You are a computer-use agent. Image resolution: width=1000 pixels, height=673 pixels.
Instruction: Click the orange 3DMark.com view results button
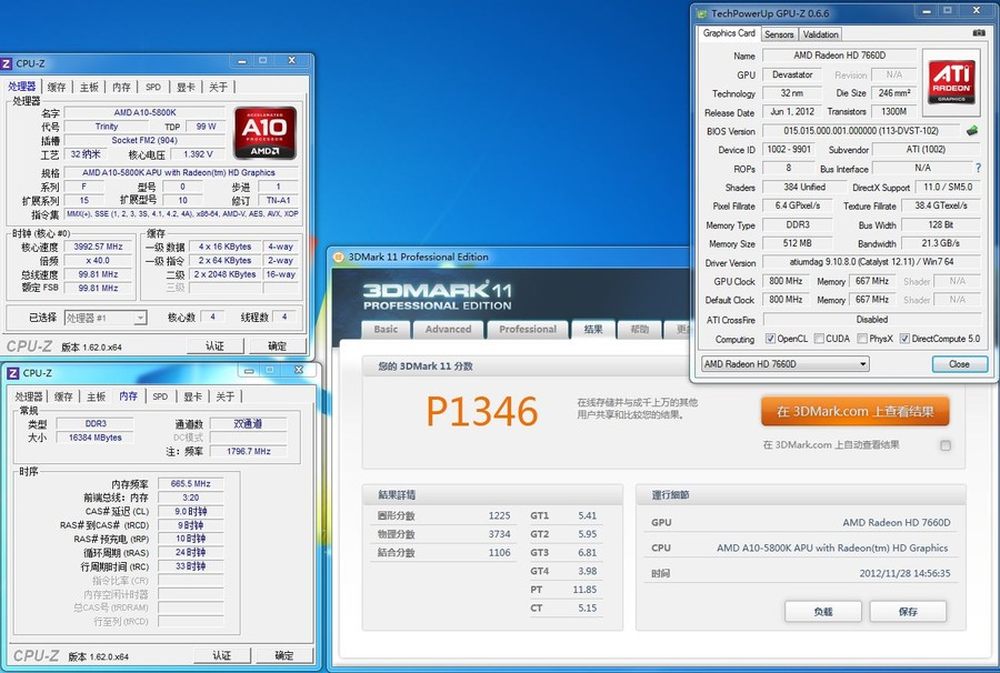tap(854, 411)
